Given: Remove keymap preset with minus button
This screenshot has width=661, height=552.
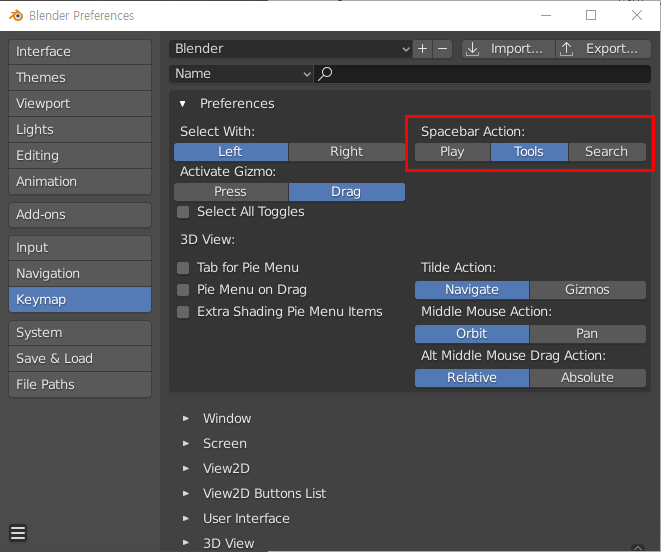Looking at the screenshot, I should coord(443,49).
